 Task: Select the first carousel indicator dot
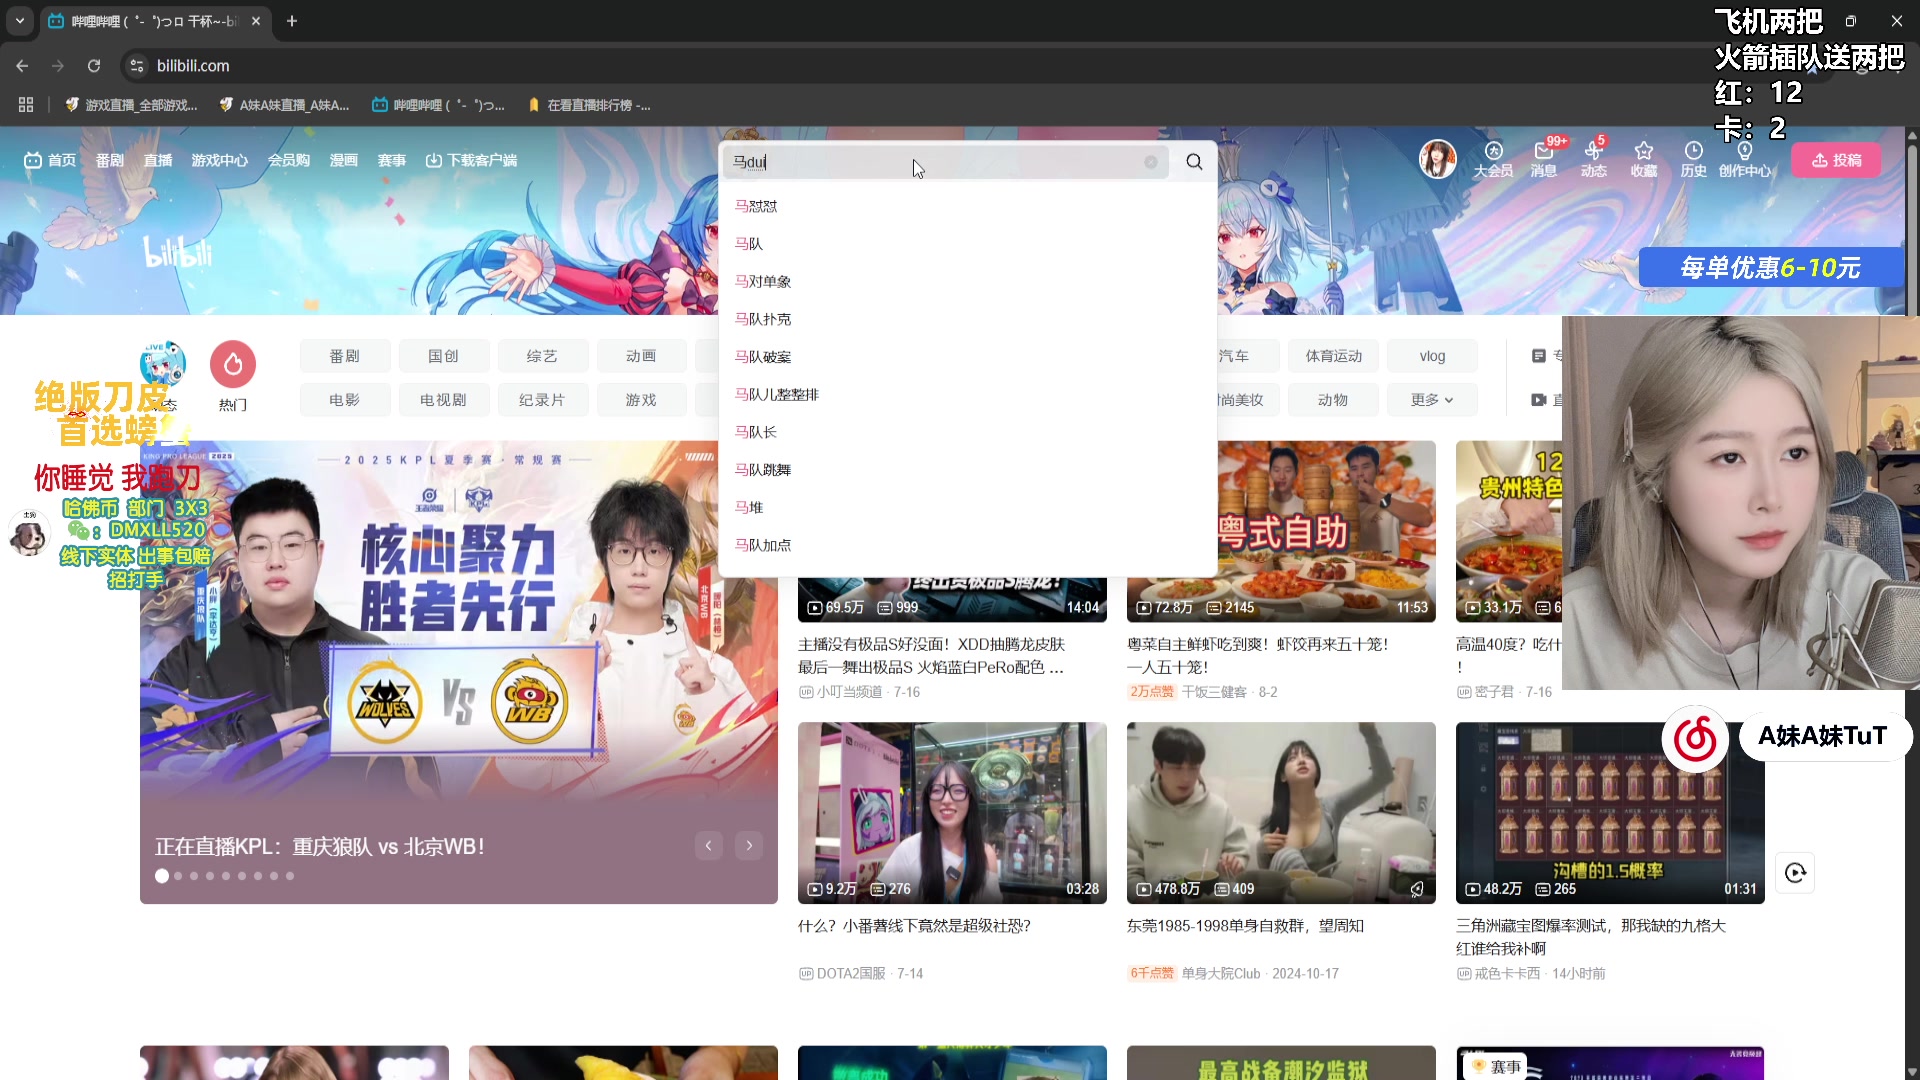click(x=162, y=876)
